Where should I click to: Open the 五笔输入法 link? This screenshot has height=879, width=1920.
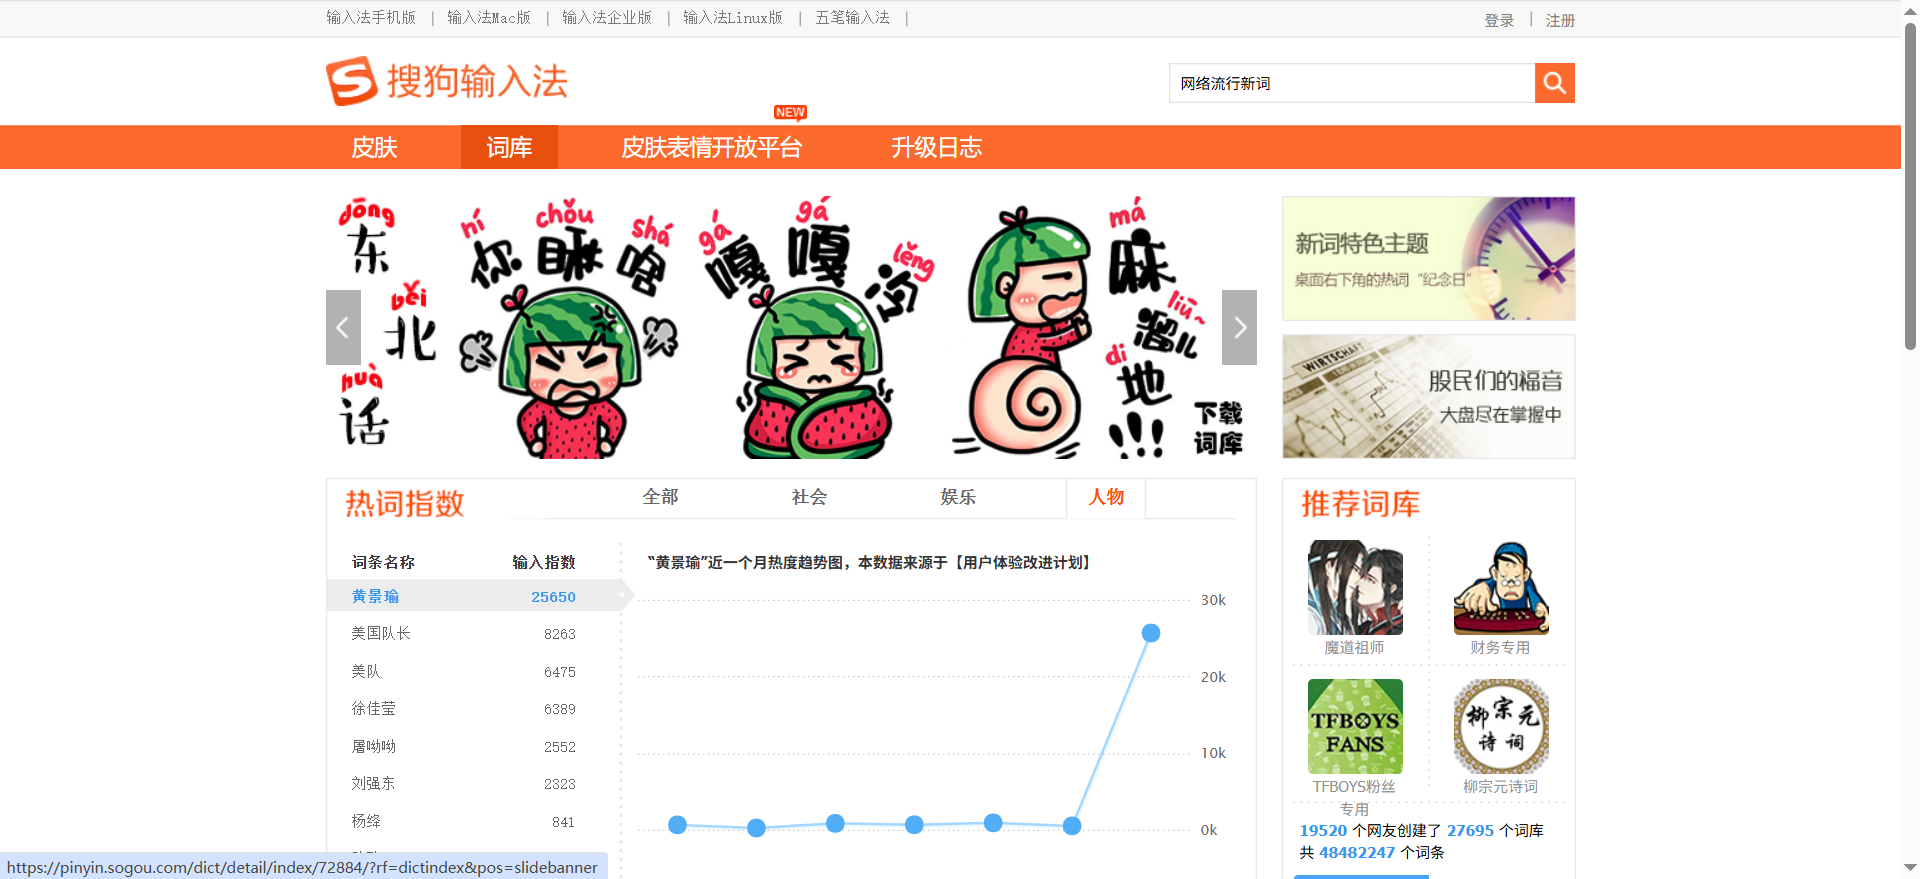[x=852, y=18]
